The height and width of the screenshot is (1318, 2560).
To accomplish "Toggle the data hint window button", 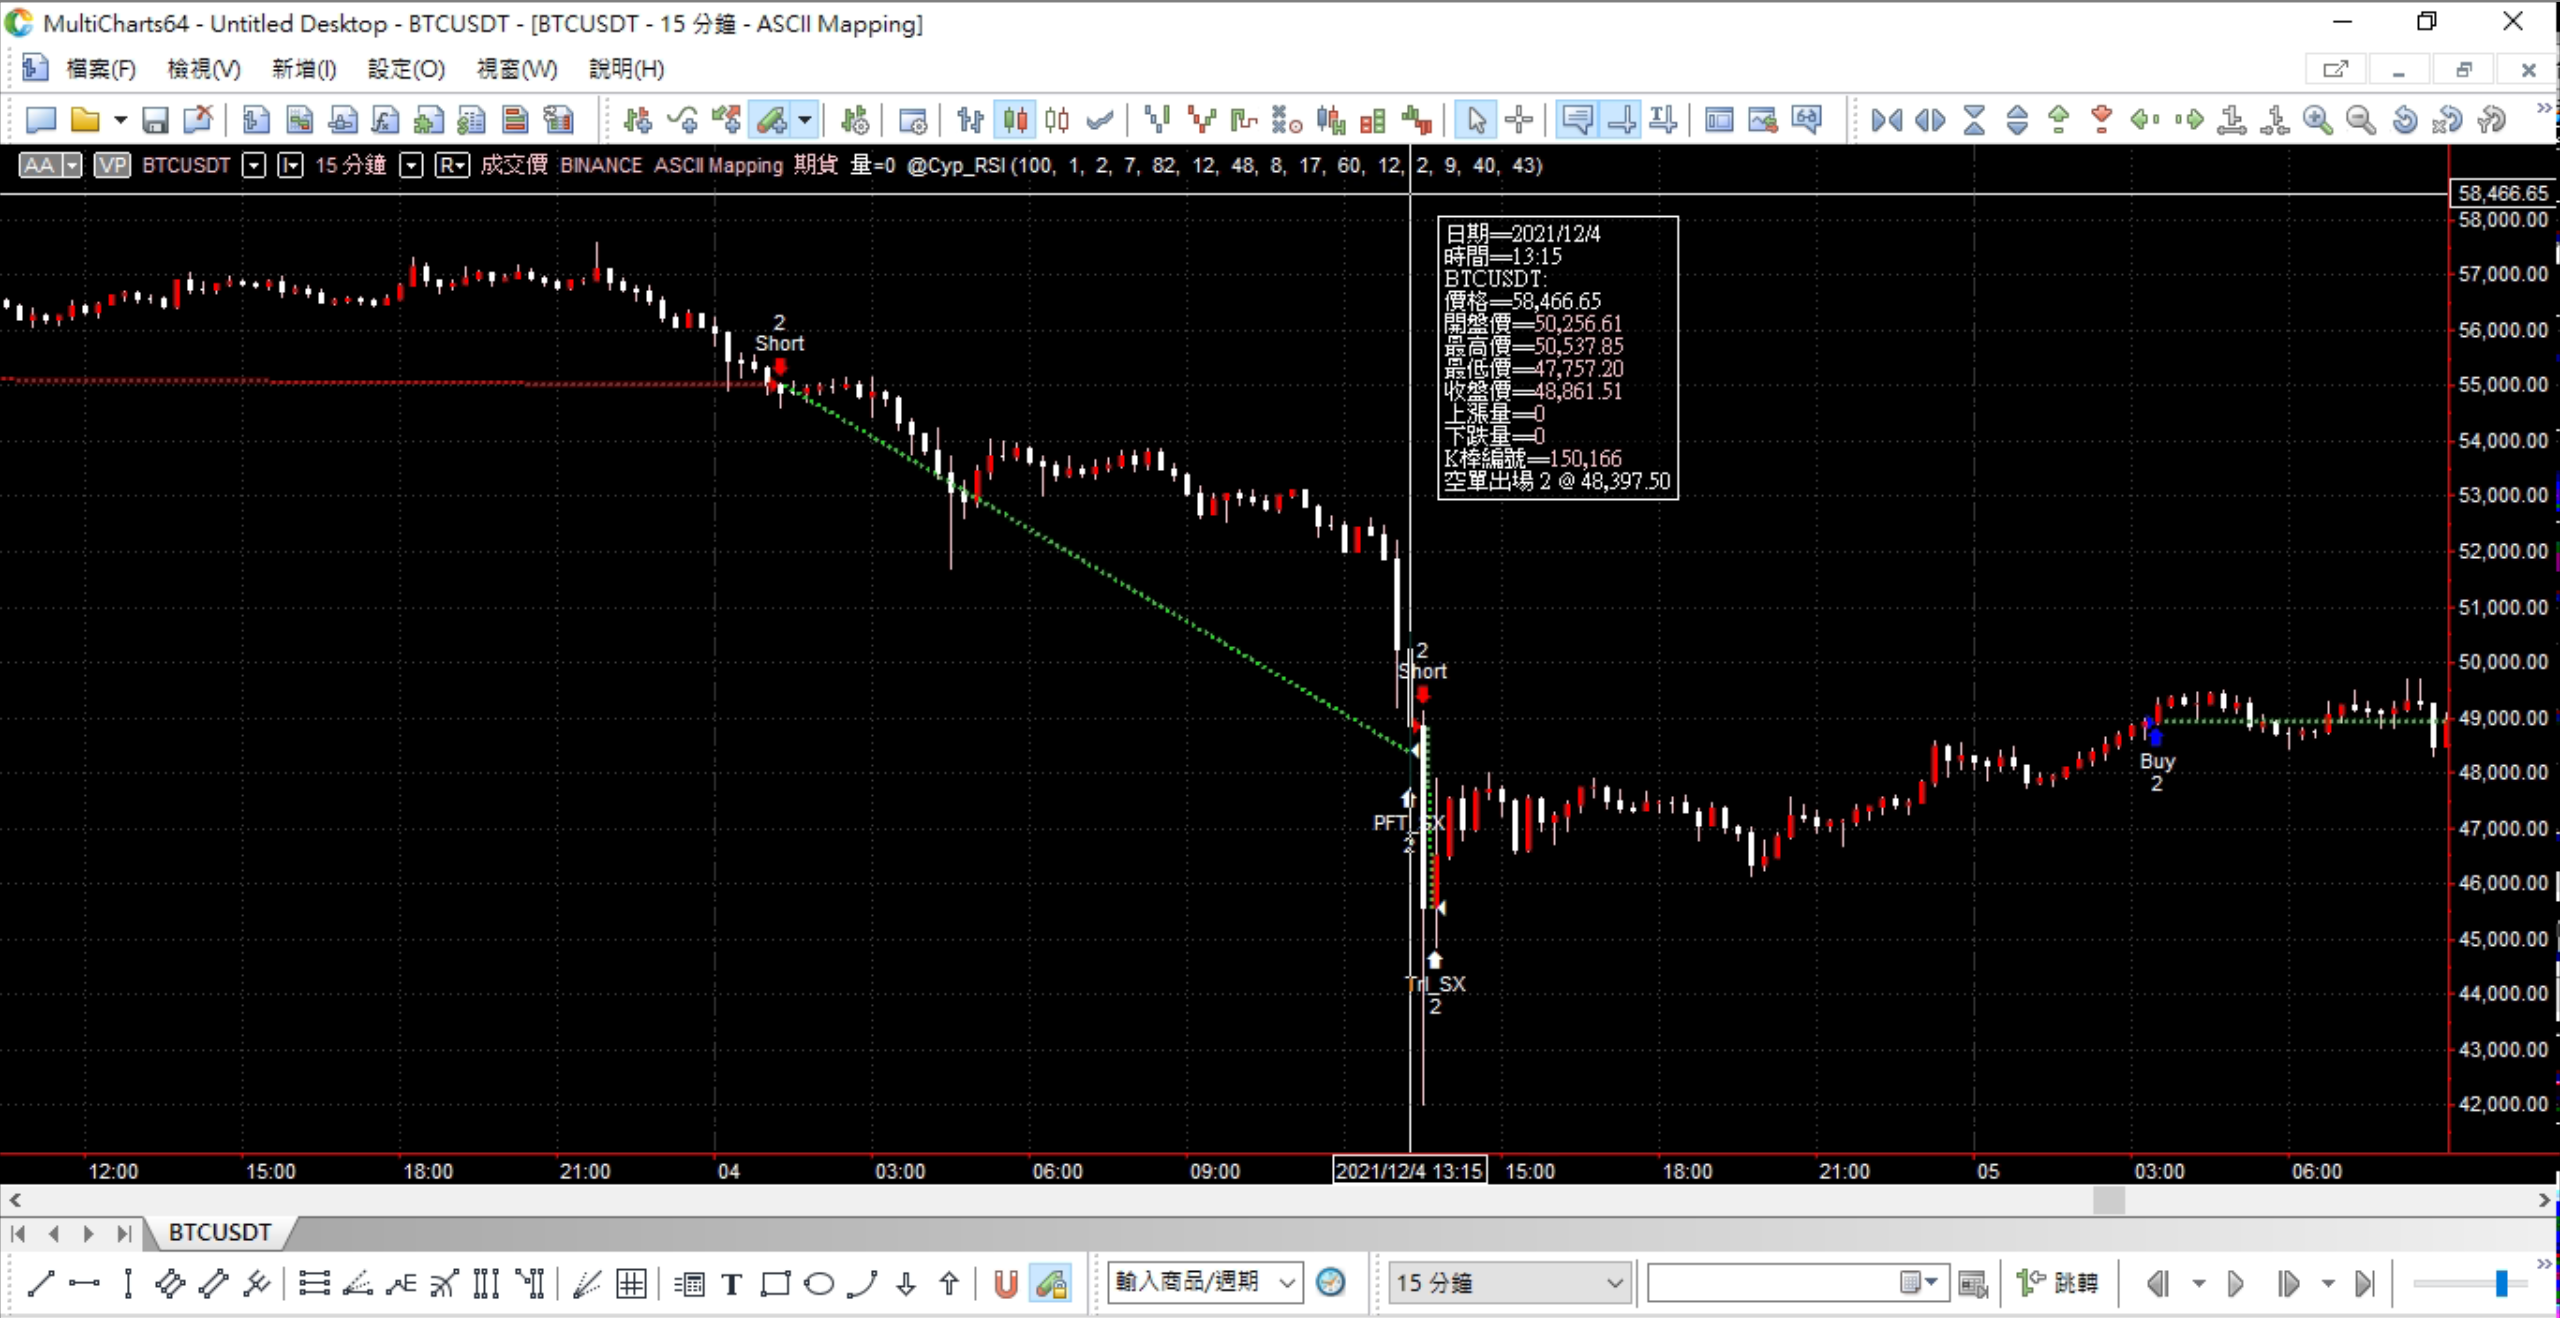I will tap(1577, 121).
